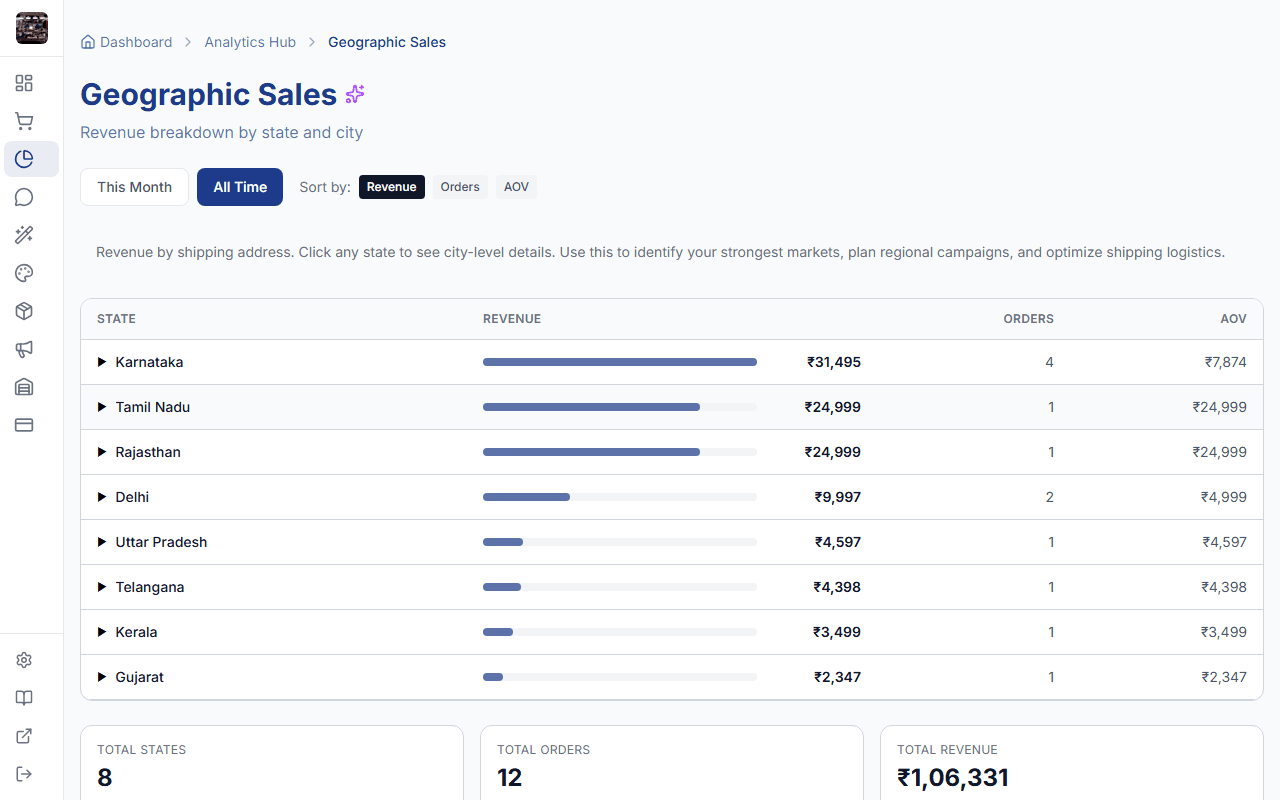Screen dimensions: 1280x800
Task: Go to Analytics Hub breadcrumb link
Action: pyautogui.click(x=250, y=42)
